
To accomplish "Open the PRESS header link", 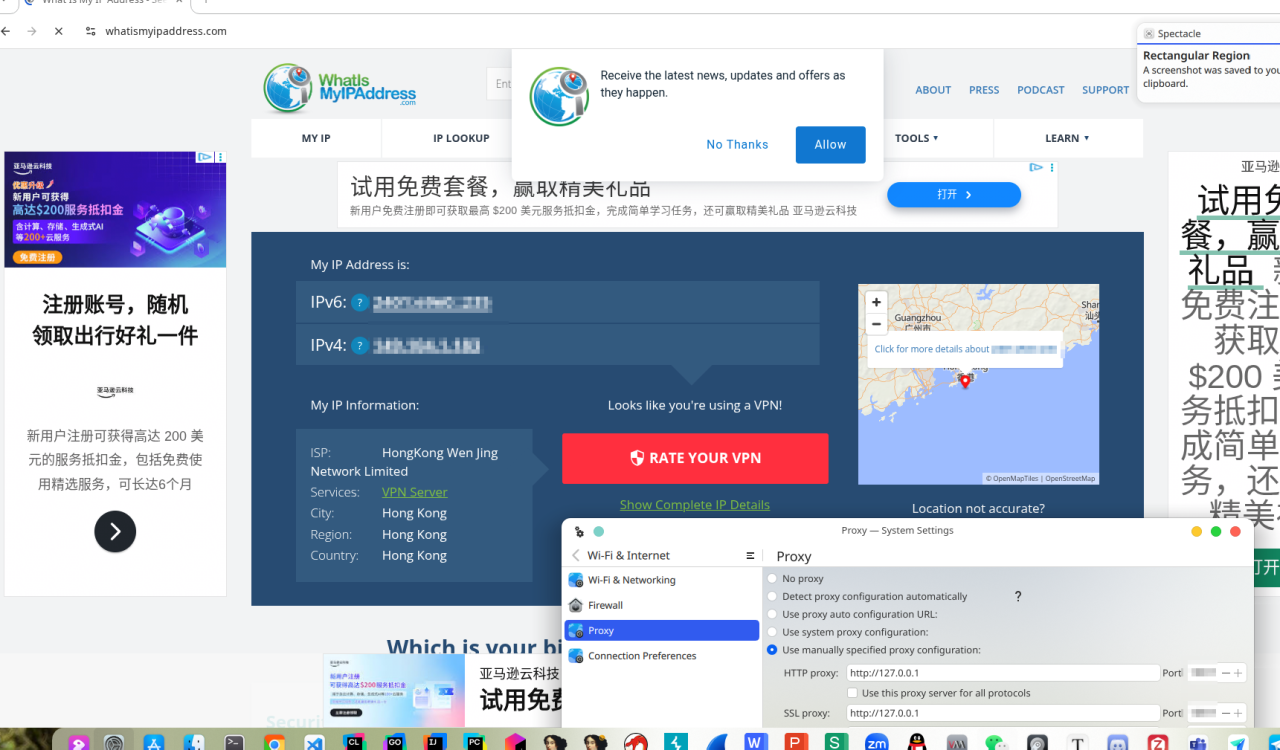I will click(984, 90).
